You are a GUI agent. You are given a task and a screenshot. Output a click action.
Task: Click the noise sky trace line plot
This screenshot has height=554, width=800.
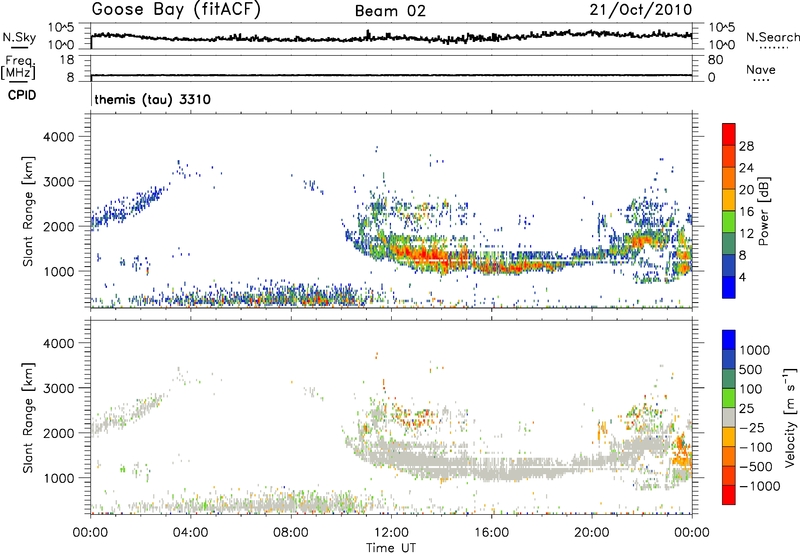(391, 36)
